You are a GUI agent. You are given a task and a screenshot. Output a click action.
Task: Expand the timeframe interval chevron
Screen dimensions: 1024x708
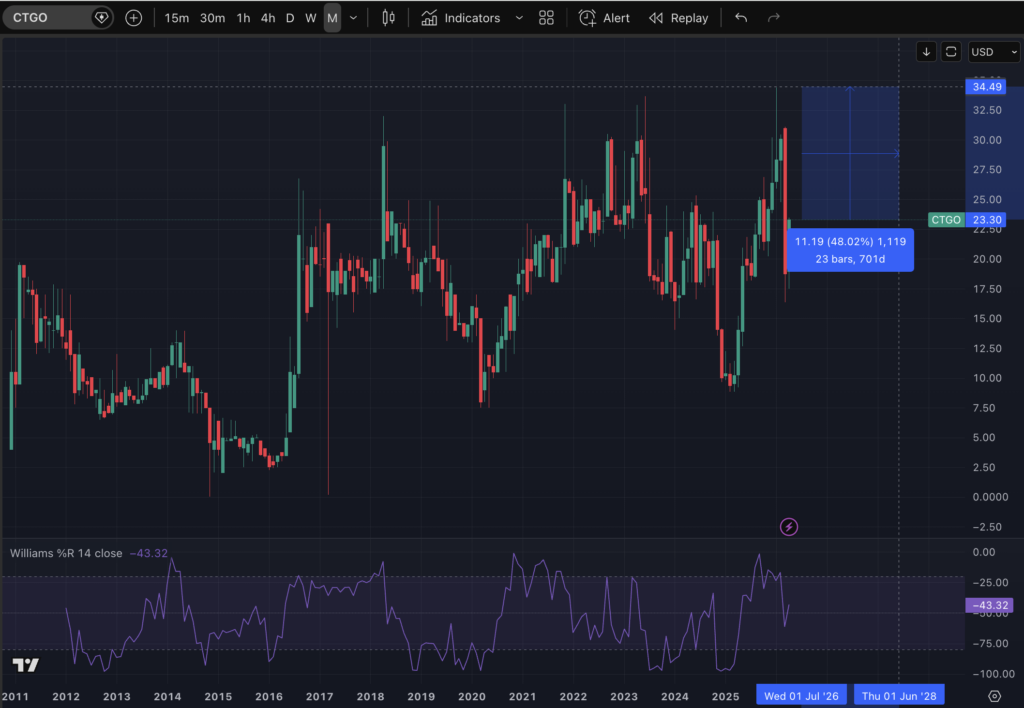click(x=353, y=18)
